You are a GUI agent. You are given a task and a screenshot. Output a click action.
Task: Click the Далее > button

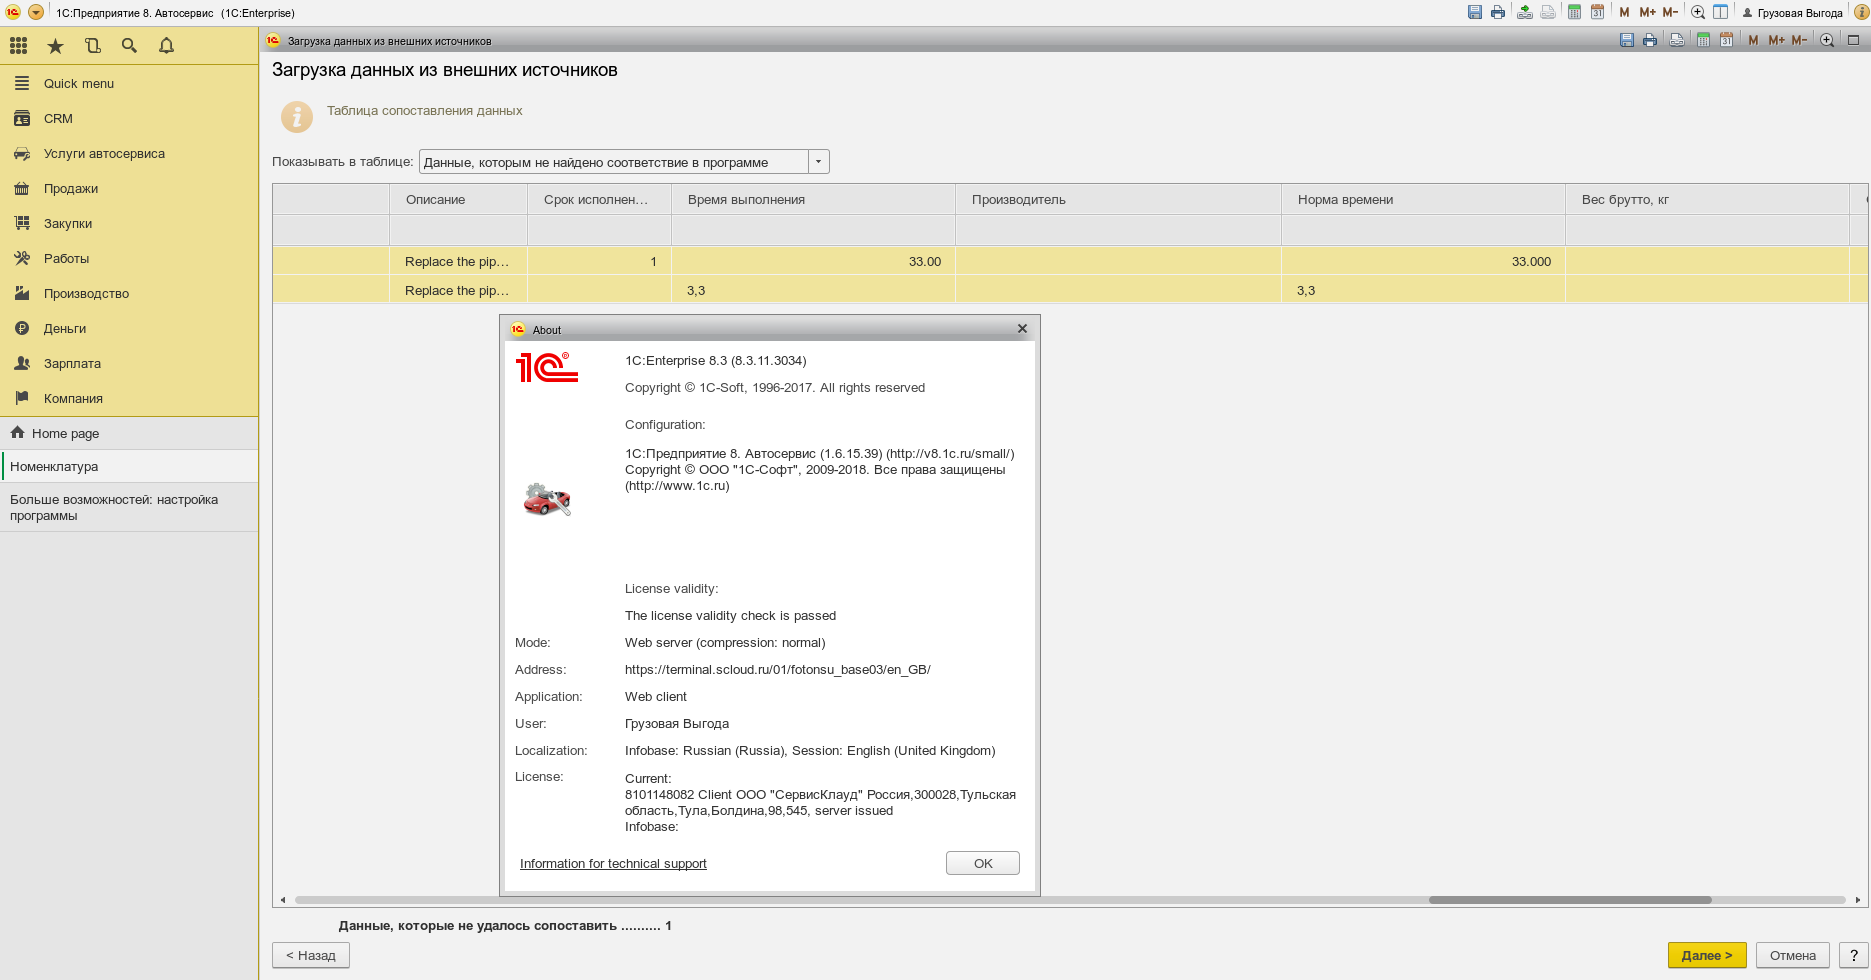click(1707, 955)
